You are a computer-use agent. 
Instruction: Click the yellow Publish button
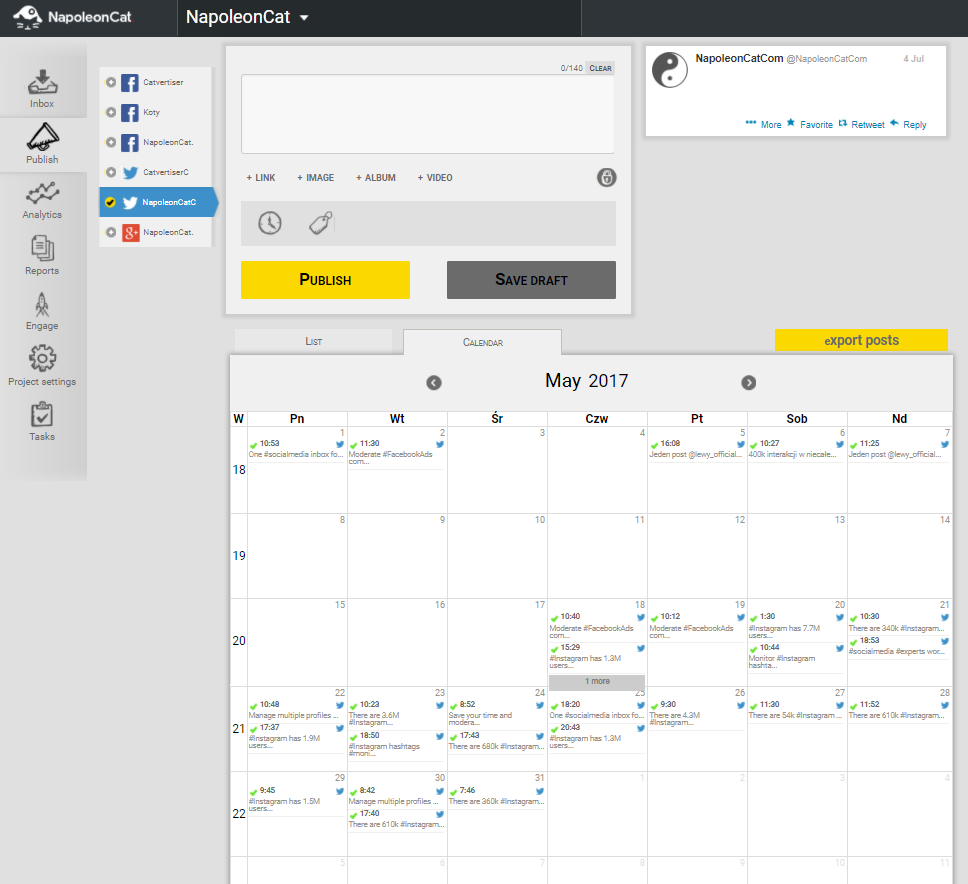pyautogui.click(x=325, y=280)
